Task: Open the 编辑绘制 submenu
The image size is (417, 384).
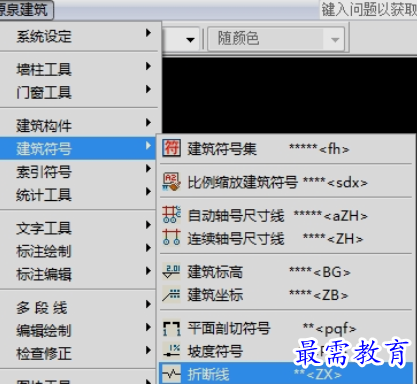Action: coord(79,330)
